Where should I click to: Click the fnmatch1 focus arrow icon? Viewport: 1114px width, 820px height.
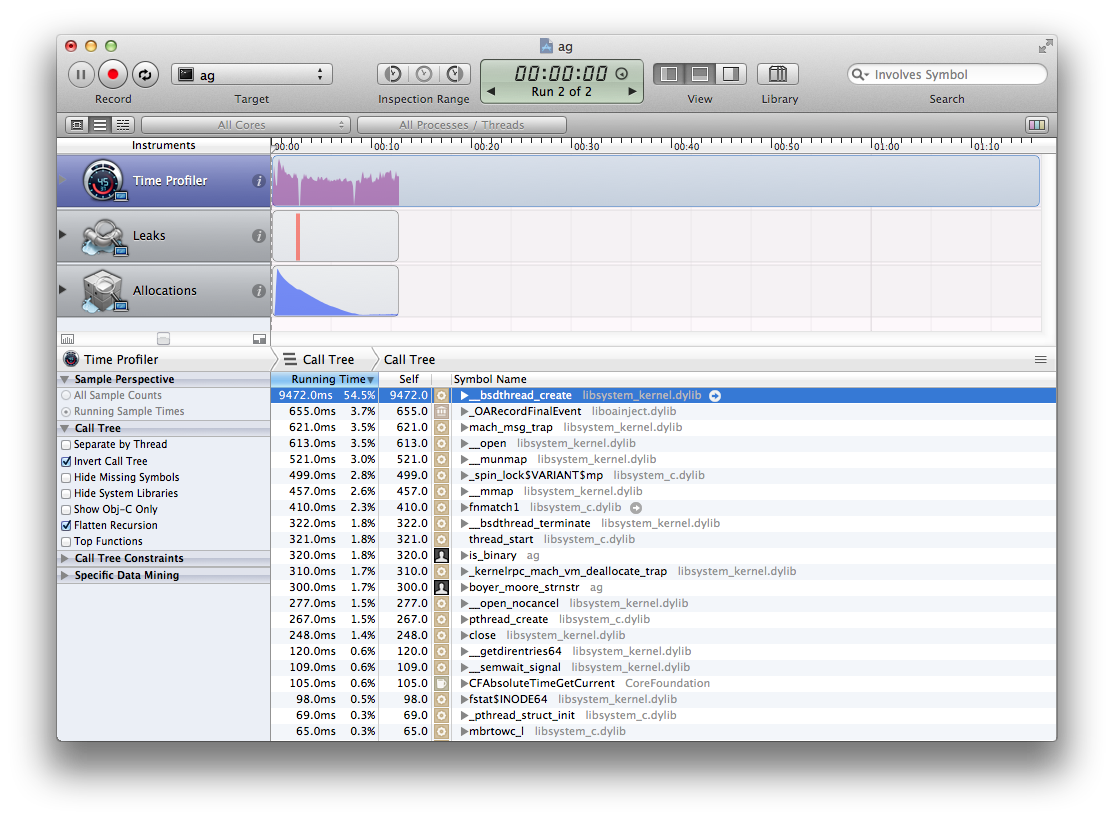coord(636,507)
